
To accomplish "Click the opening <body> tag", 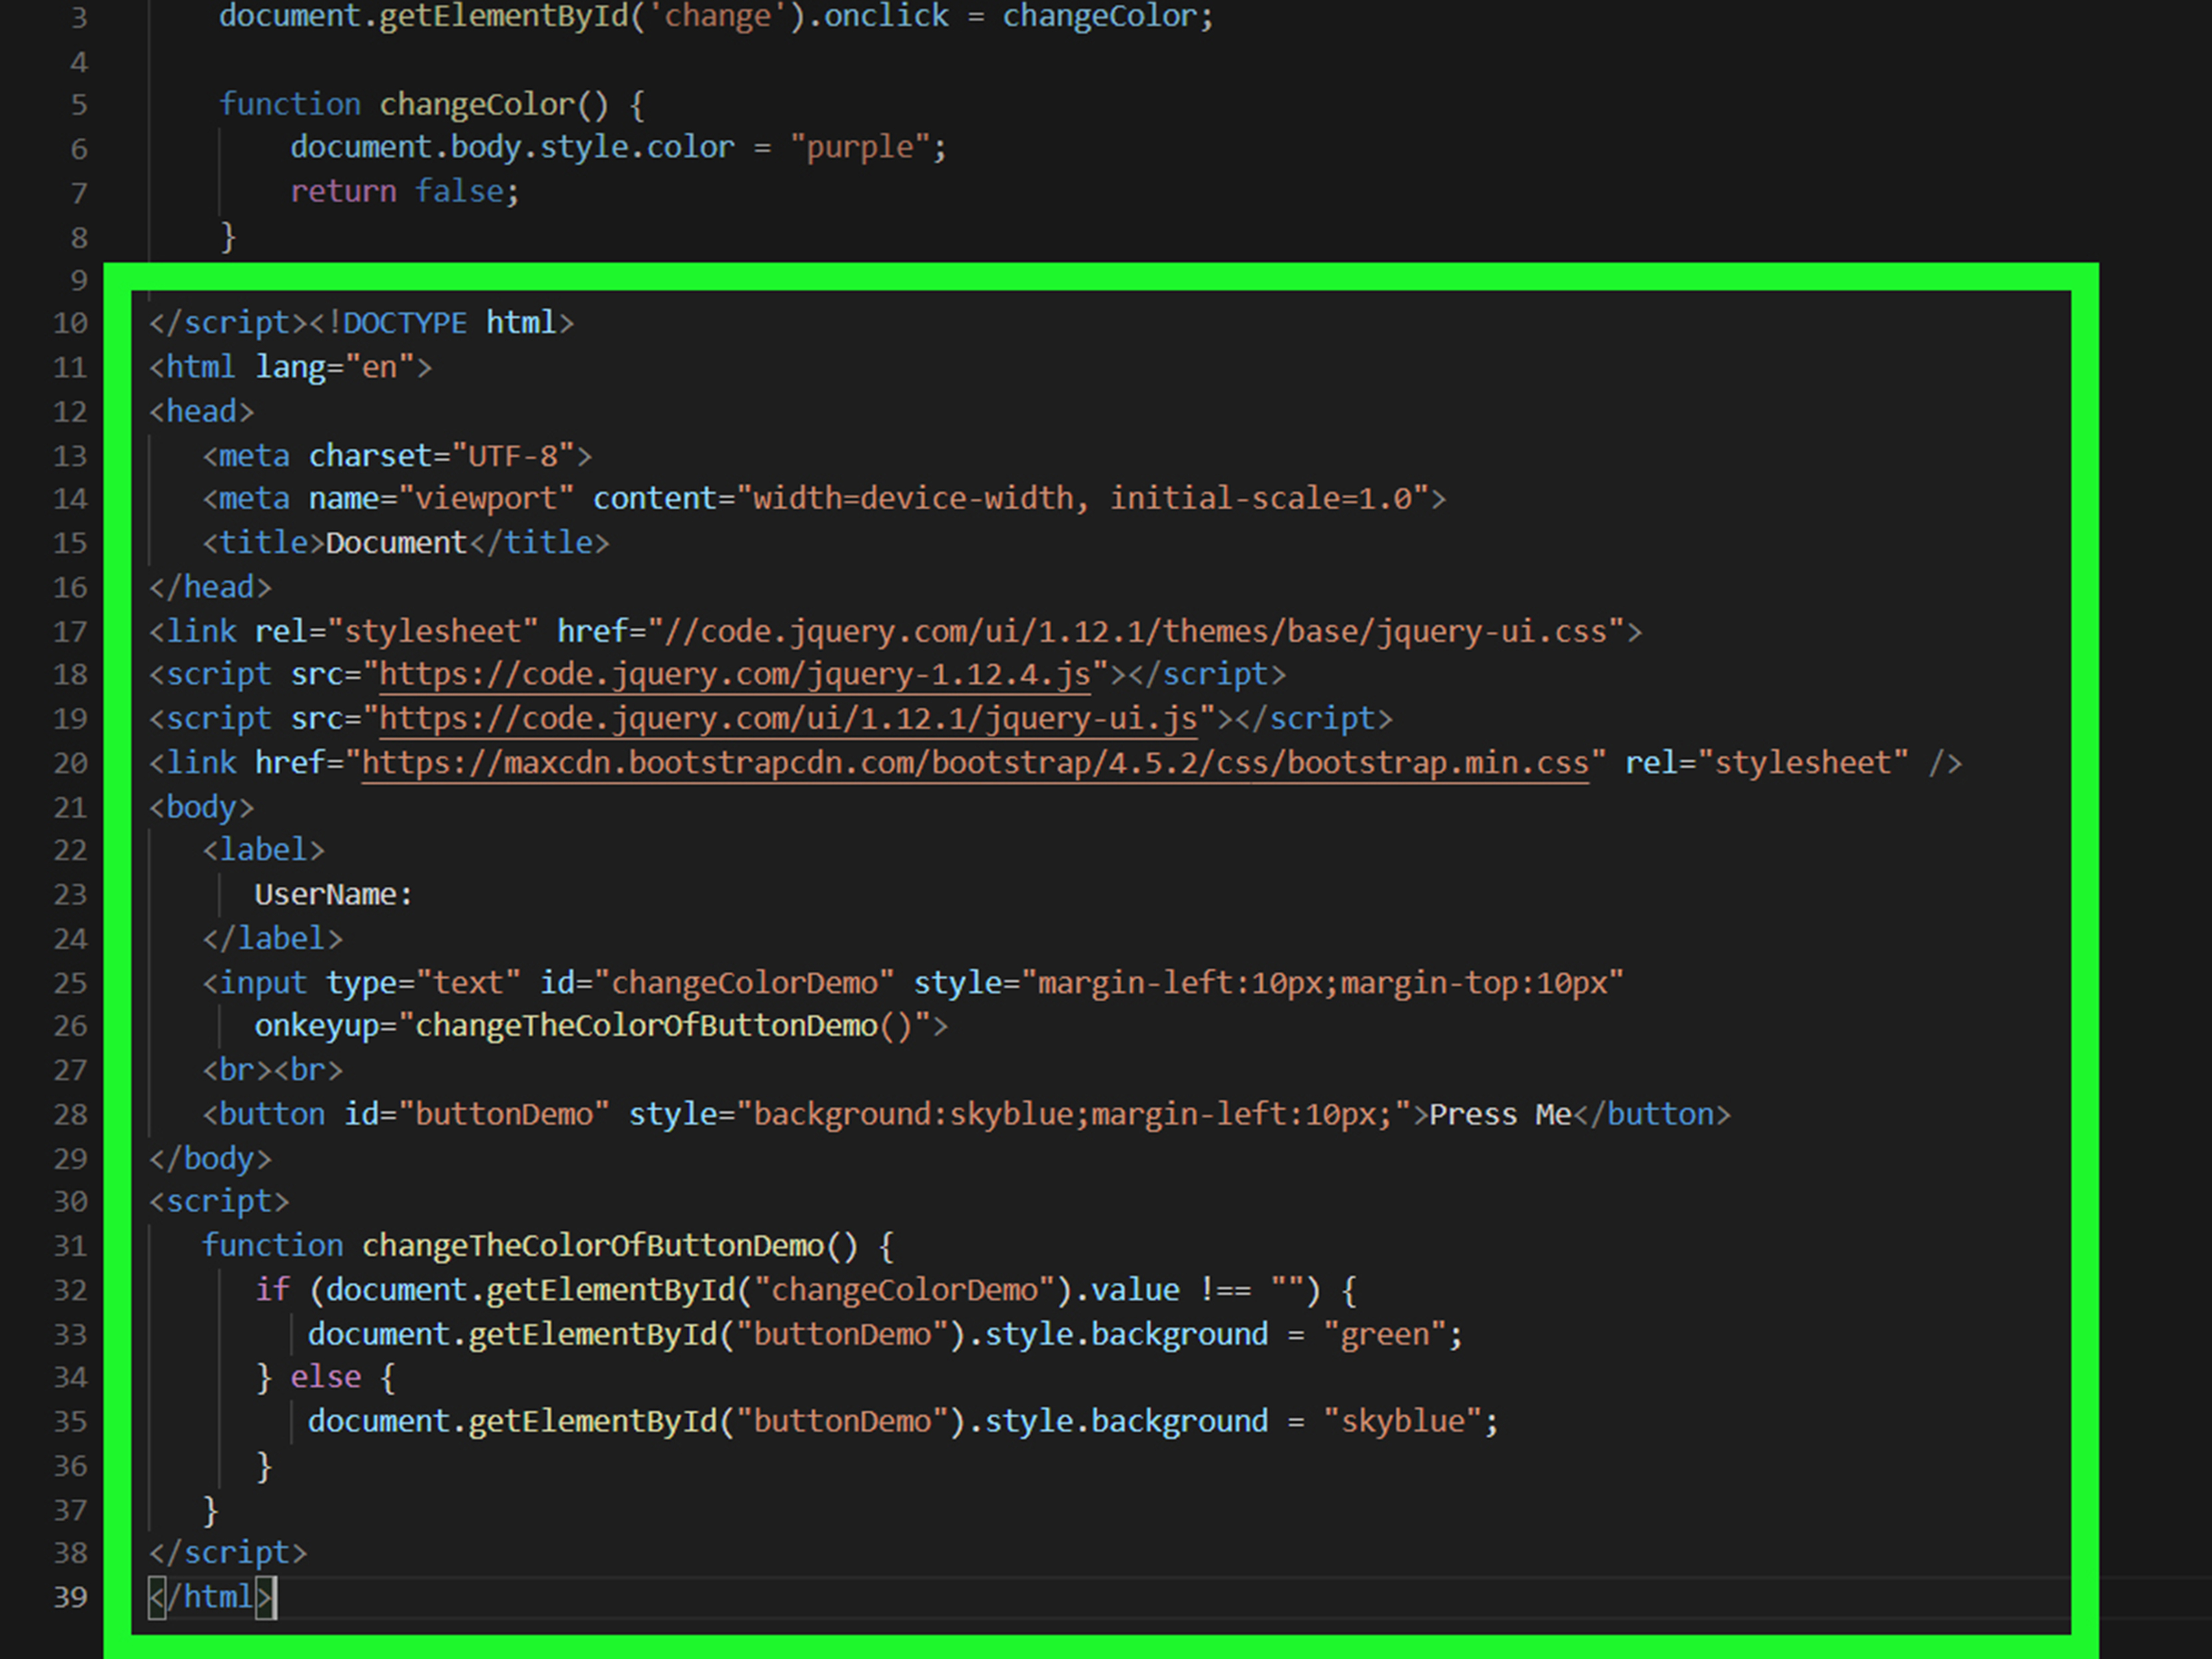I will (x=202, y=807).
